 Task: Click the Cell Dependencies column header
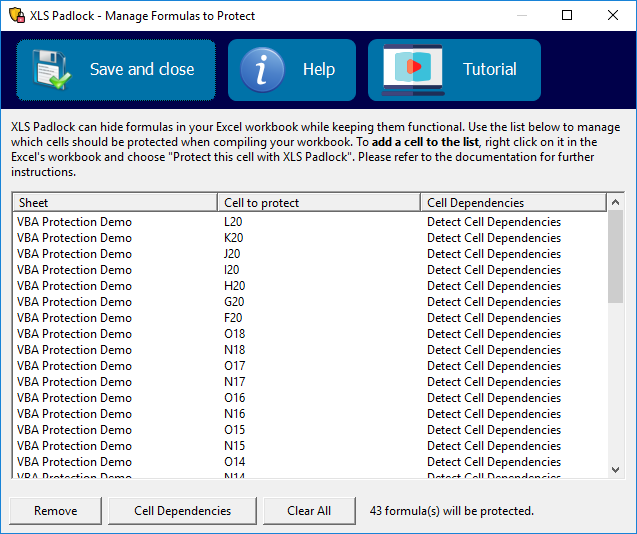[x=513, y=203]
